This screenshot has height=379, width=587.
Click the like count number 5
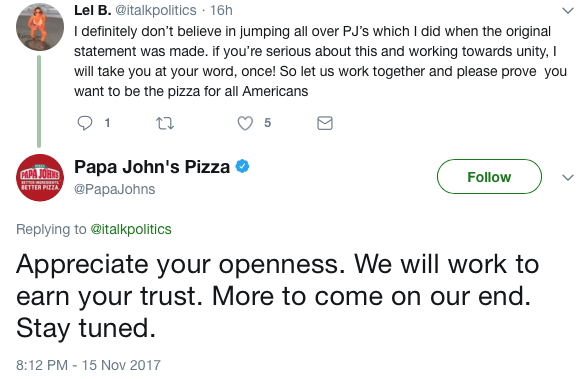(x=267, y=123)
